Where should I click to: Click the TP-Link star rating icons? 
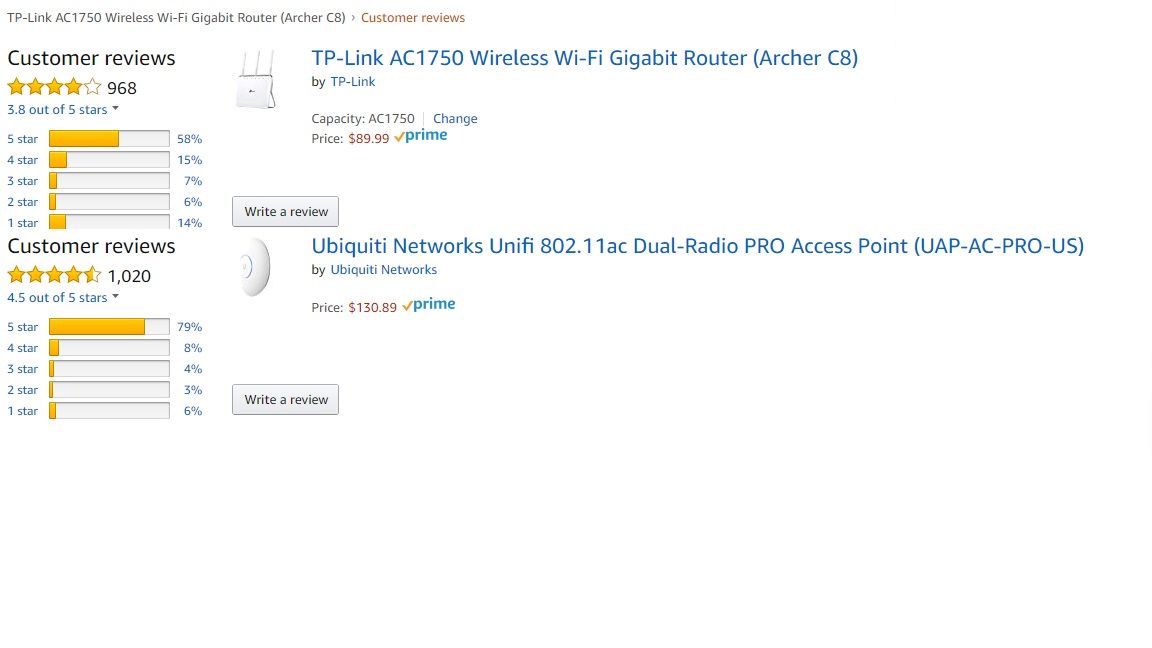(x=54, y=87)
